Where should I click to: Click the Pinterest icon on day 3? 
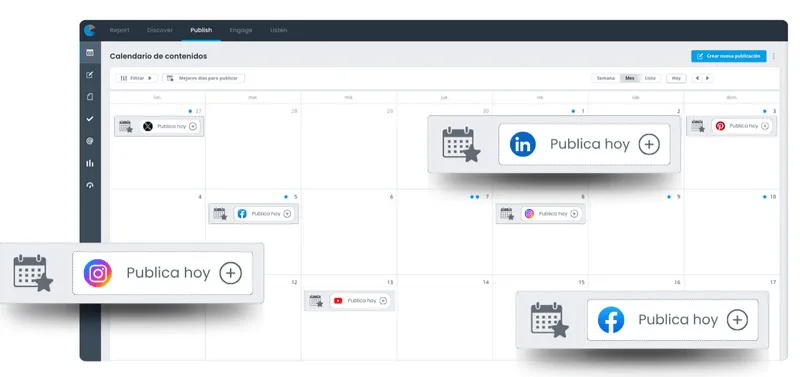(720, 126)
